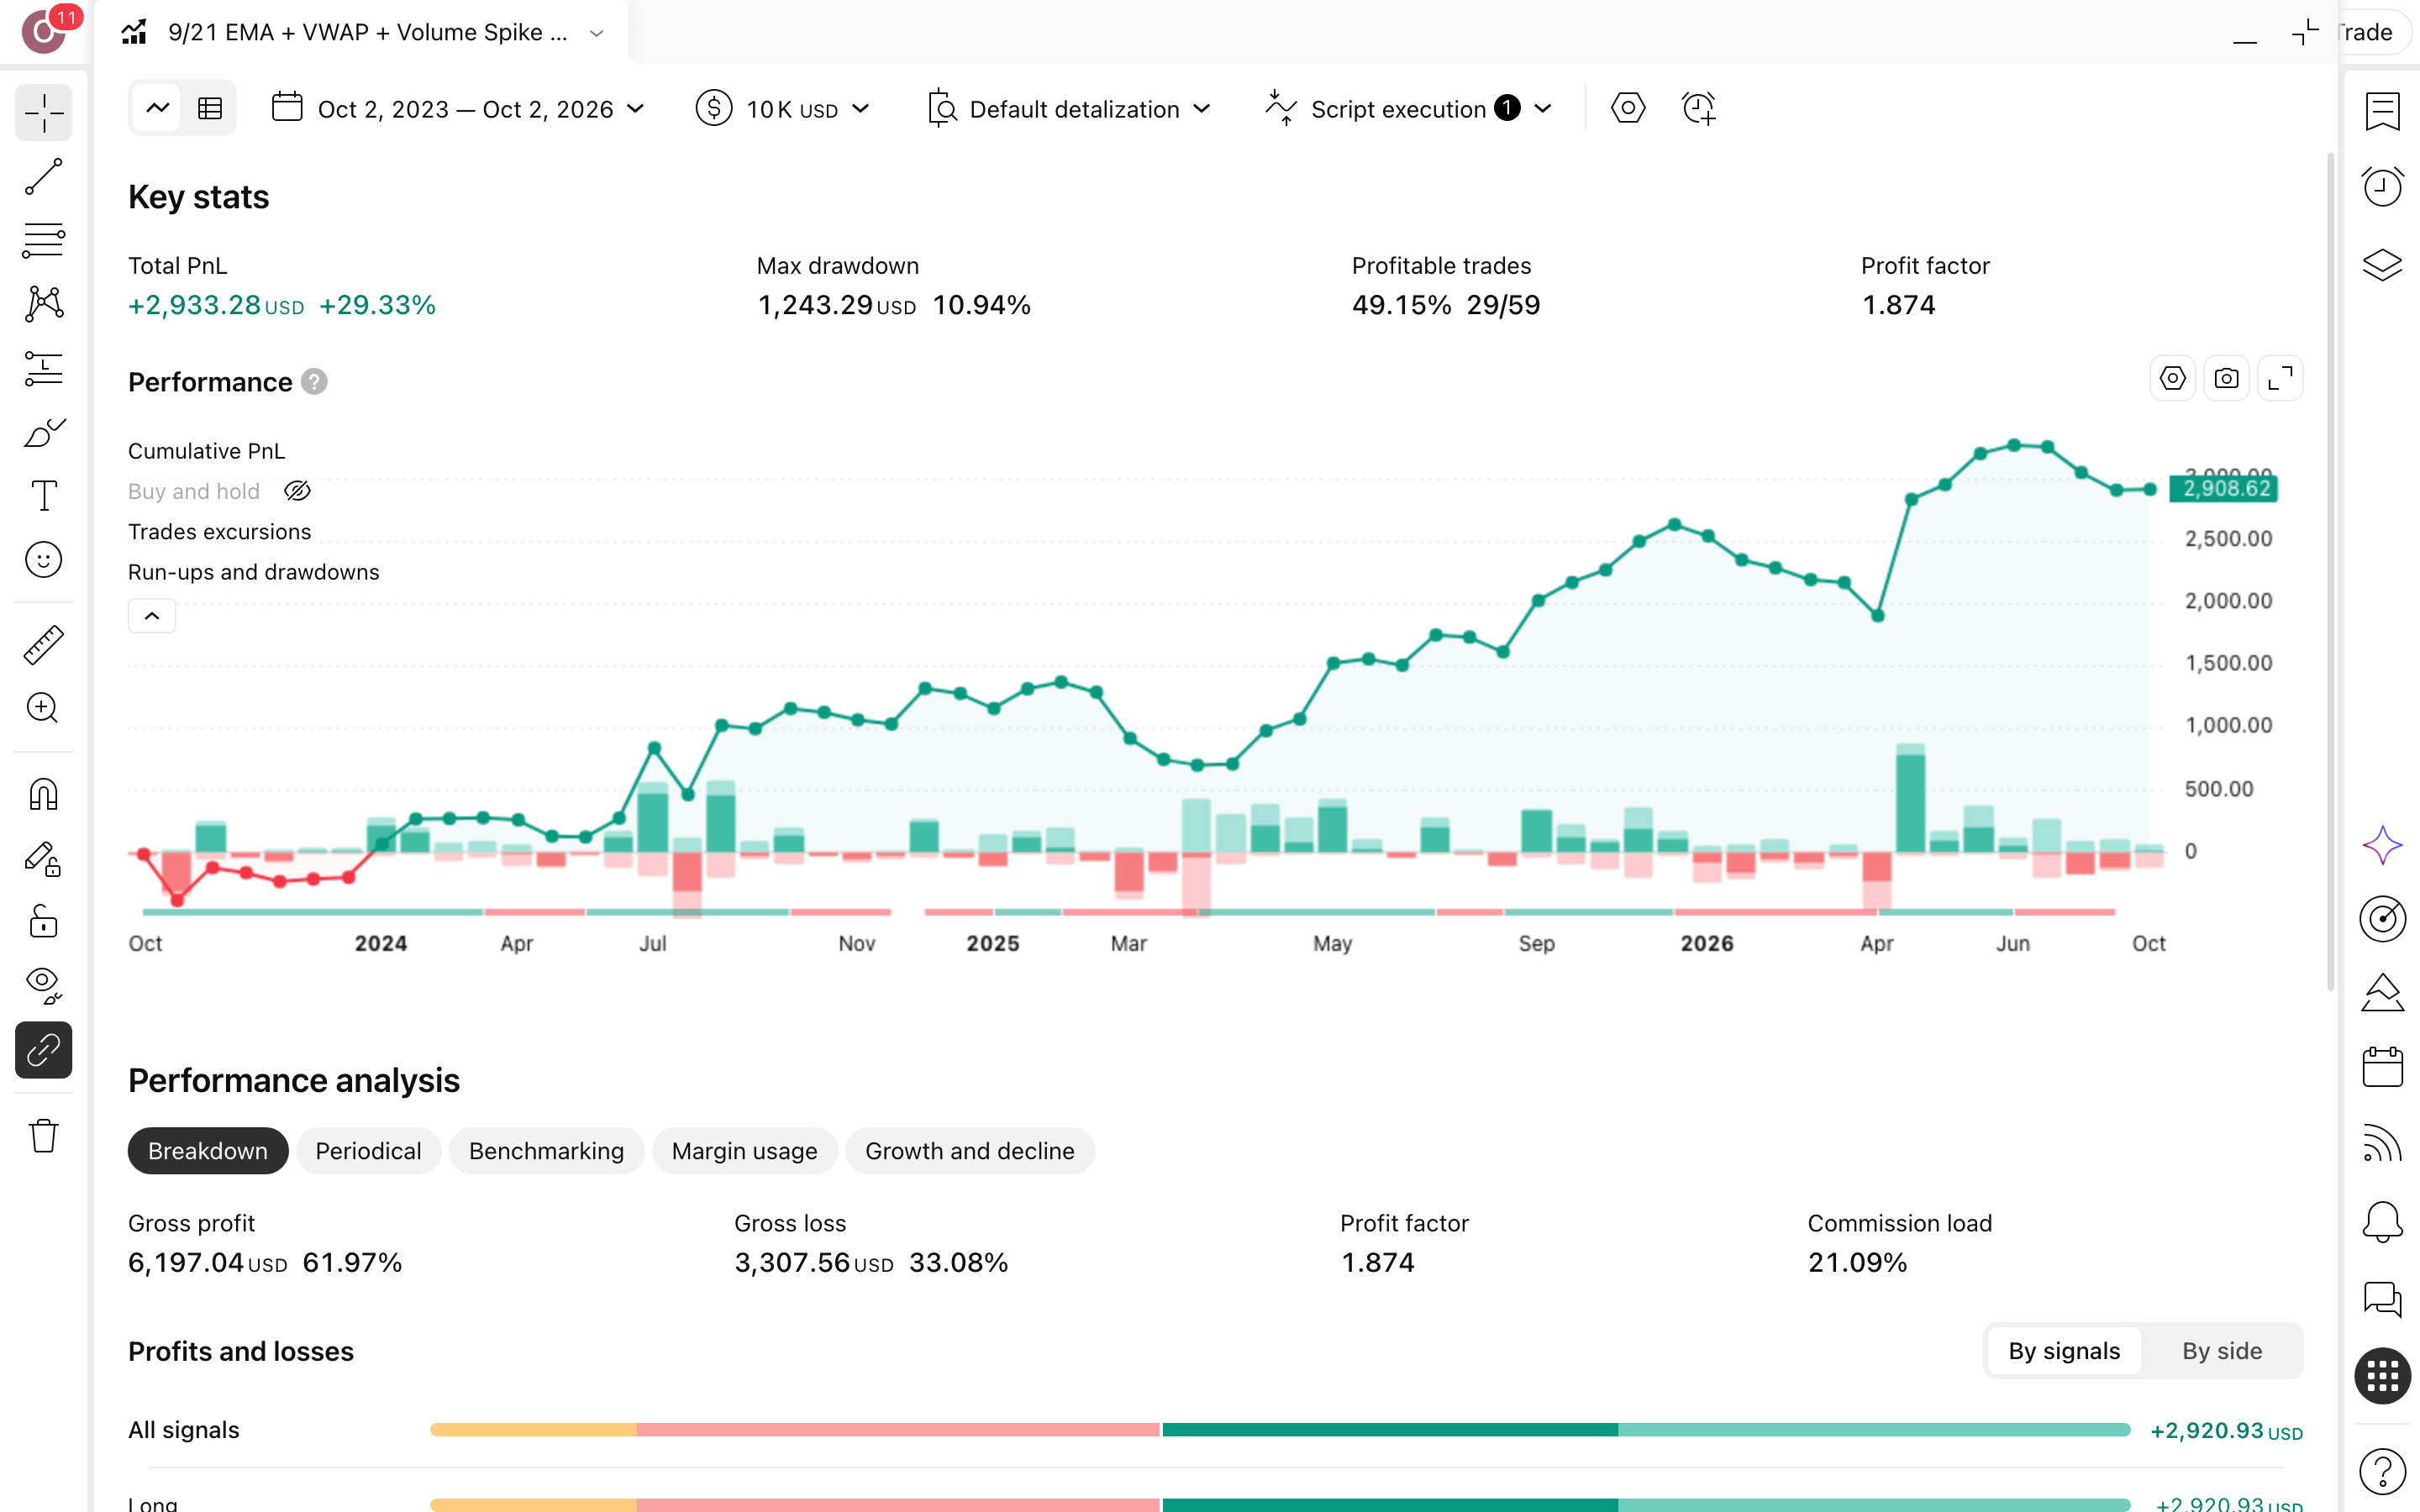Take a snapshot of Performance chart

[x=2226, y=379]
